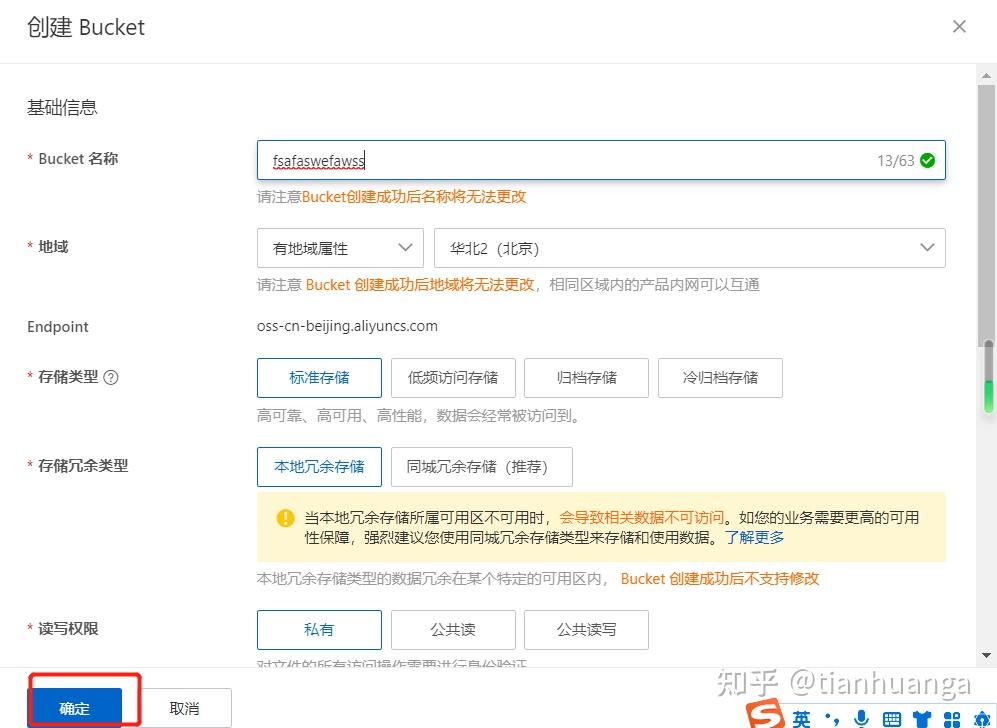The image size is (997, 728).
Task: Select 归档存储 storage type
Action: coord(586,377)
